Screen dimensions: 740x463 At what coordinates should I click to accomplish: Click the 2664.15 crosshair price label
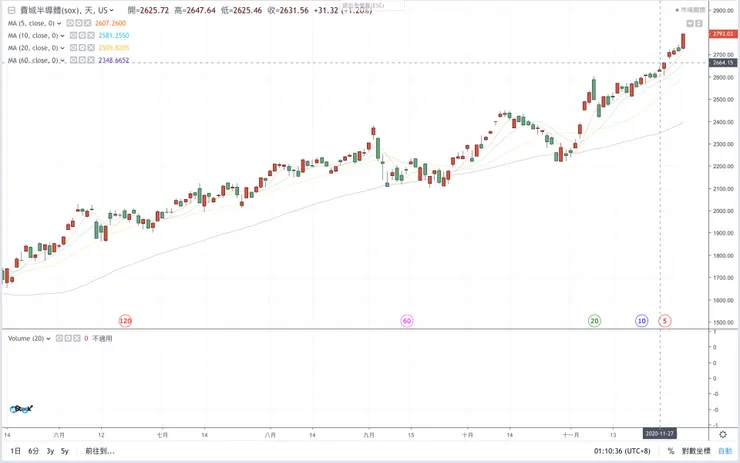(723, 62)
